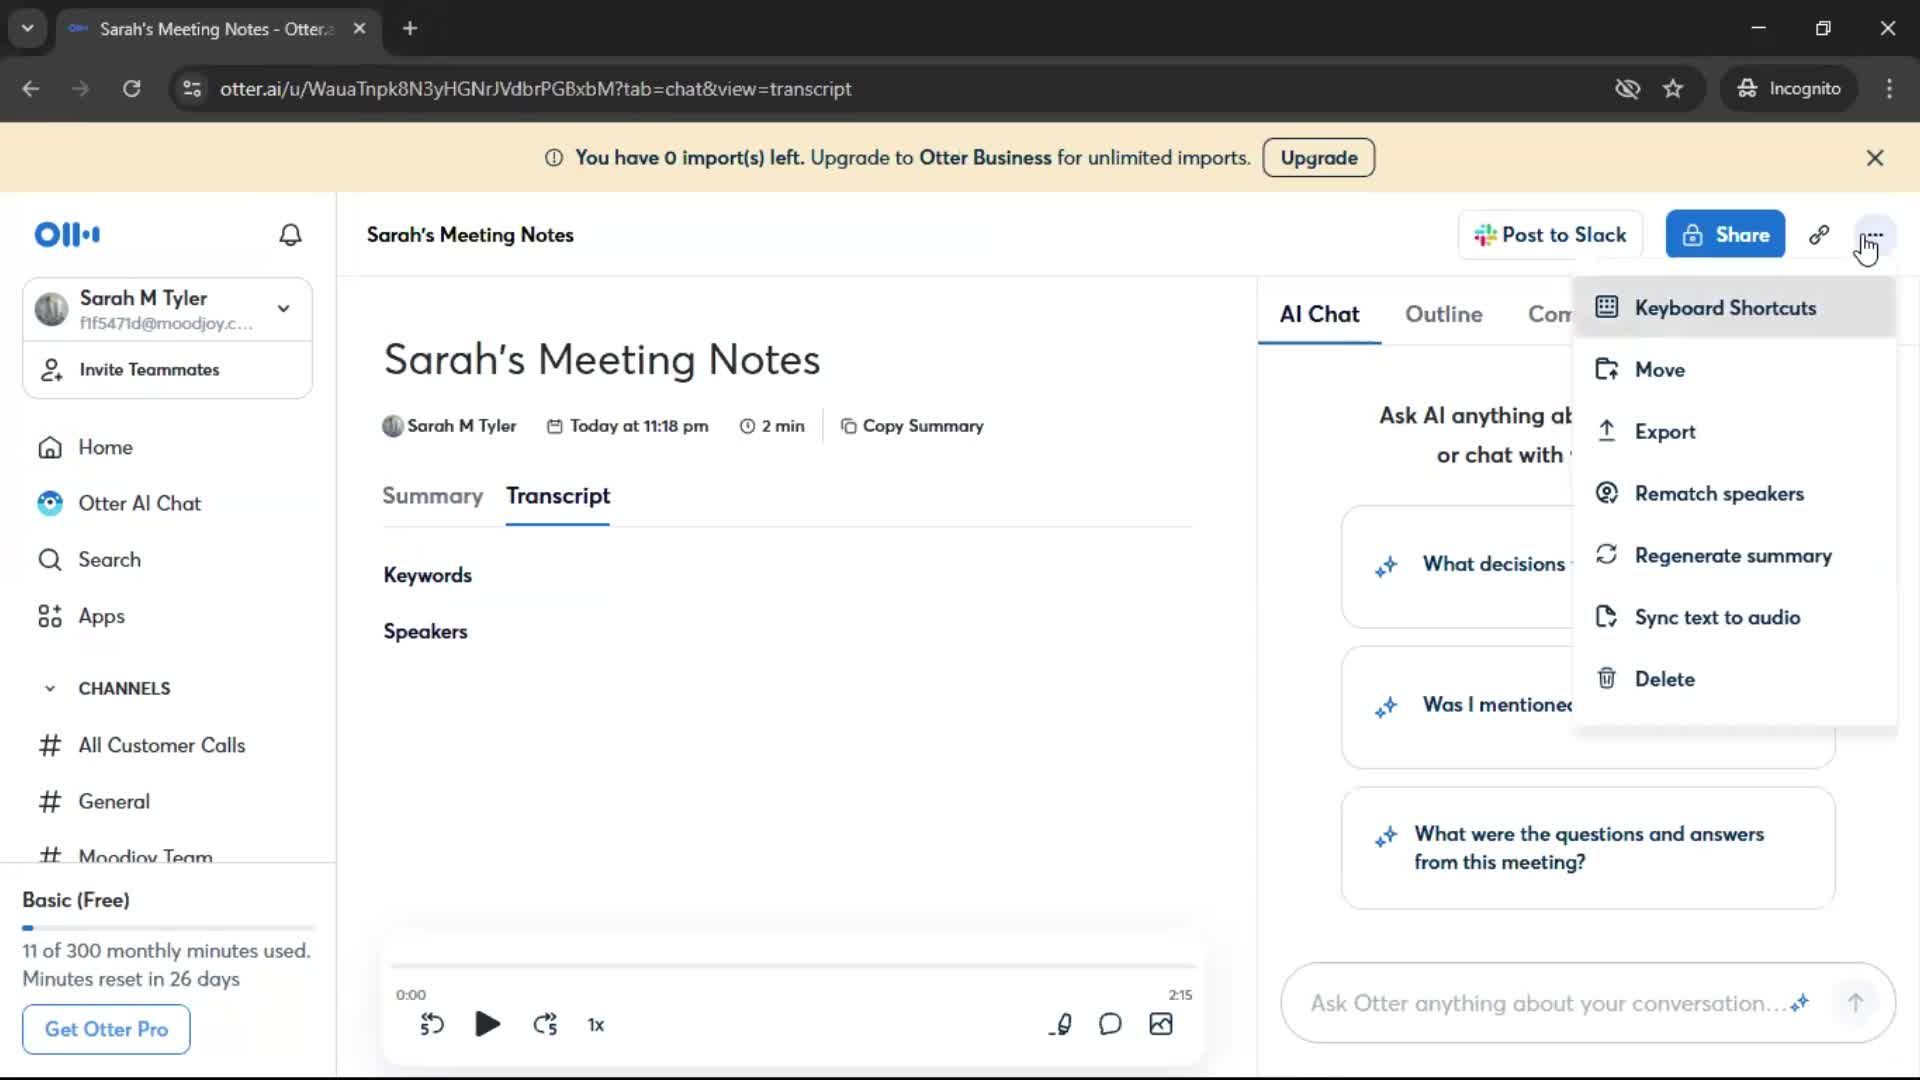Switch to the Transcript tab
Screen dimensions: 1920x1080
tap(558, 496)
